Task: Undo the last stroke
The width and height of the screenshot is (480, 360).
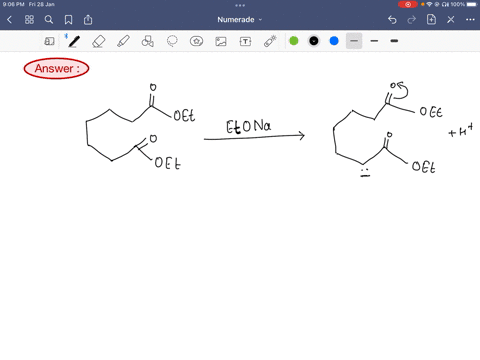Action: 392,20
